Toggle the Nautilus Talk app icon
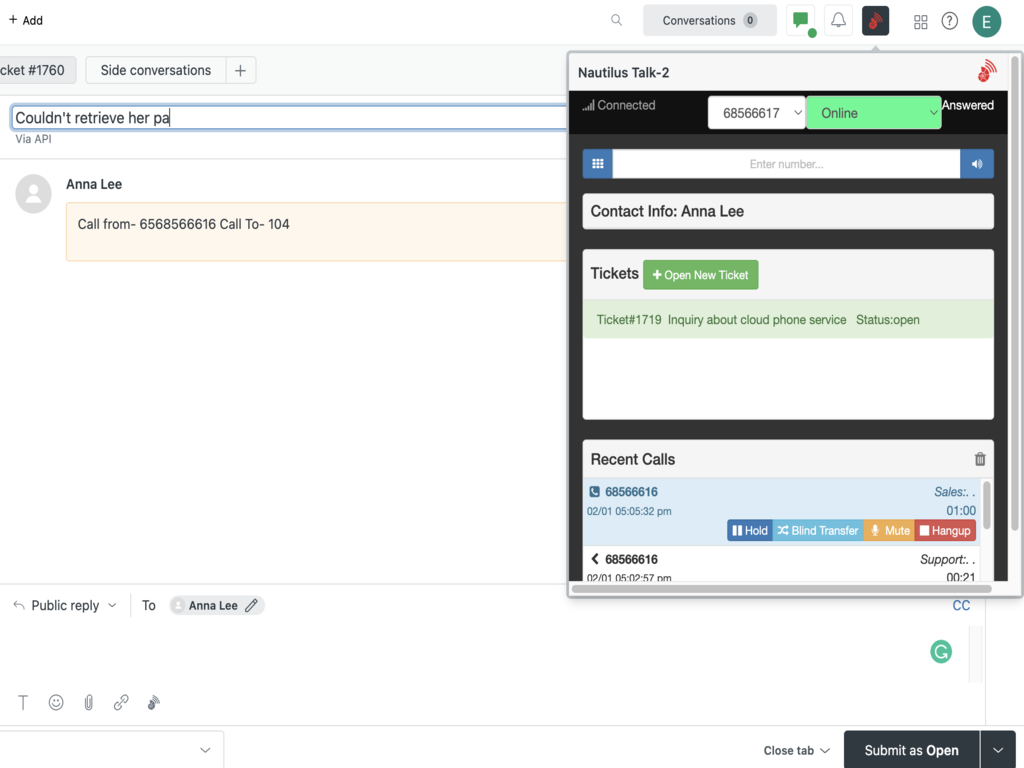The image size is (1024, 768). tap(876, 20)
